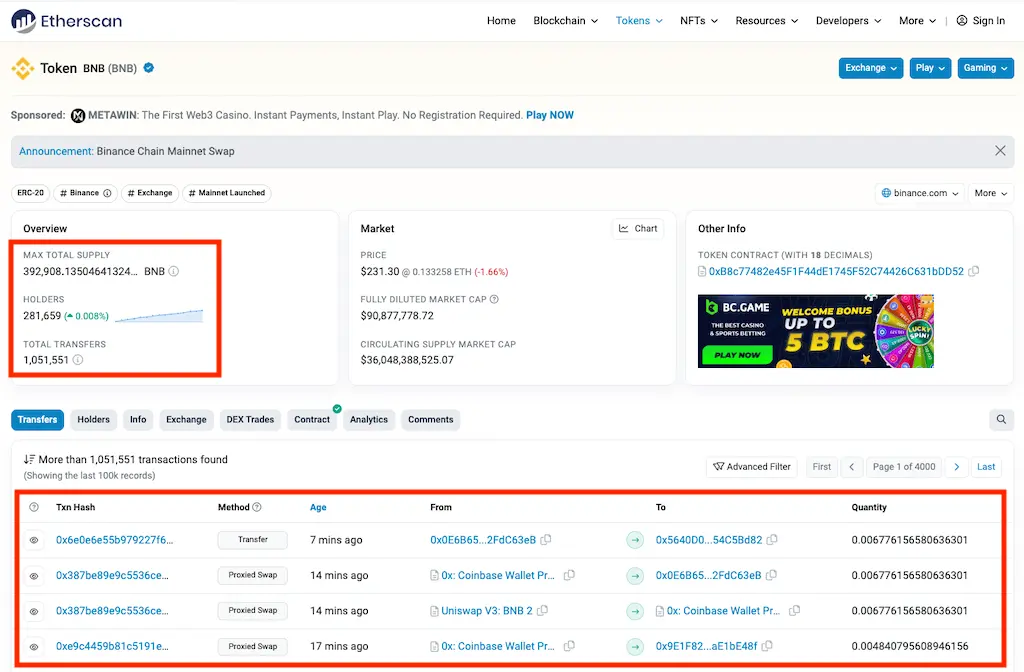Click the # Exchange tag
This screenshot has width=1024, height=672.
(x=150, y=193)
